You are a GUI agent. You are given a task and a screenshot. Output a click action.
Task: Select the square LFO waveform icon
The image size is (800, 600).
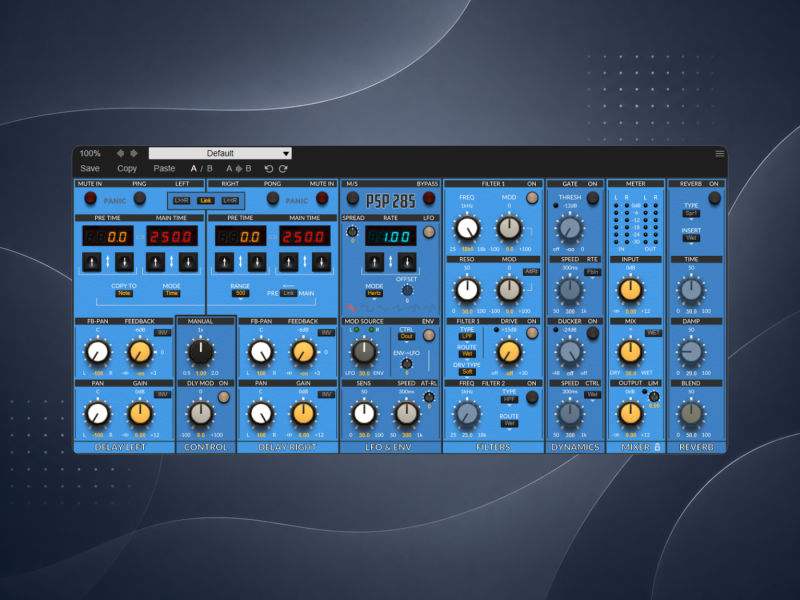[367, 308]
